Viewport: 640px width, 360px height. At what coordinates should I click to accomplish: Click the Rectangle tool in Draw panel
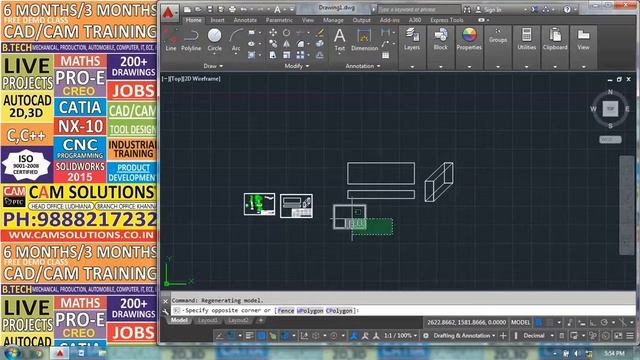pos(251,33)
